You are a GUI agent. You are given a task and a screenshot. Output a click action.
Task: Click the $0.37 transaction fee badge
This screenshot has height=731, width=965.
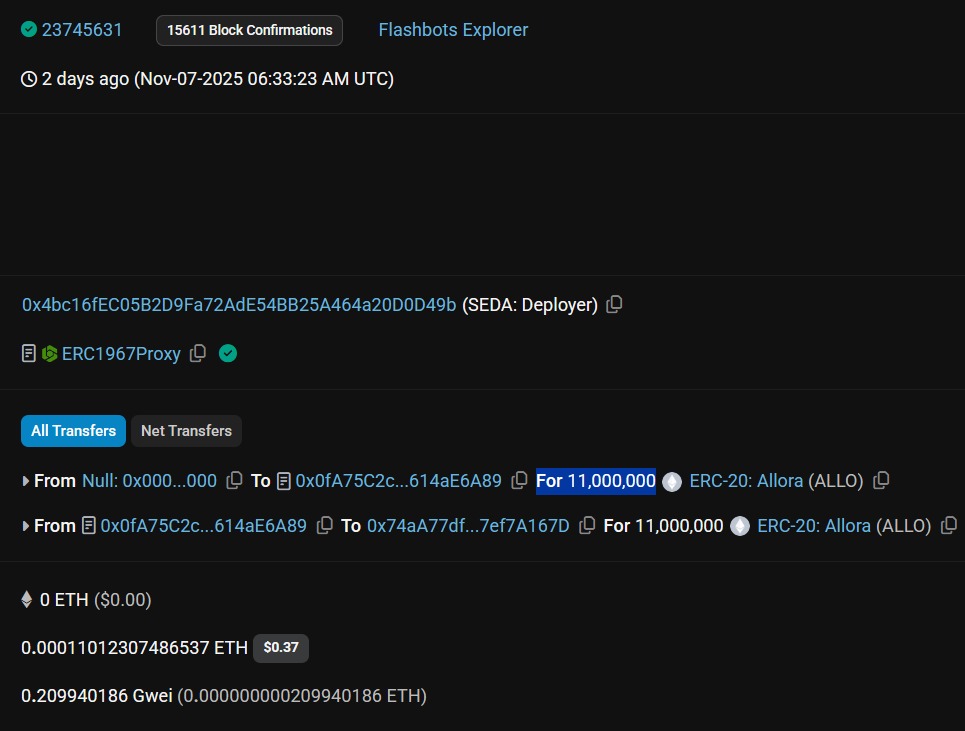point(281,648)
